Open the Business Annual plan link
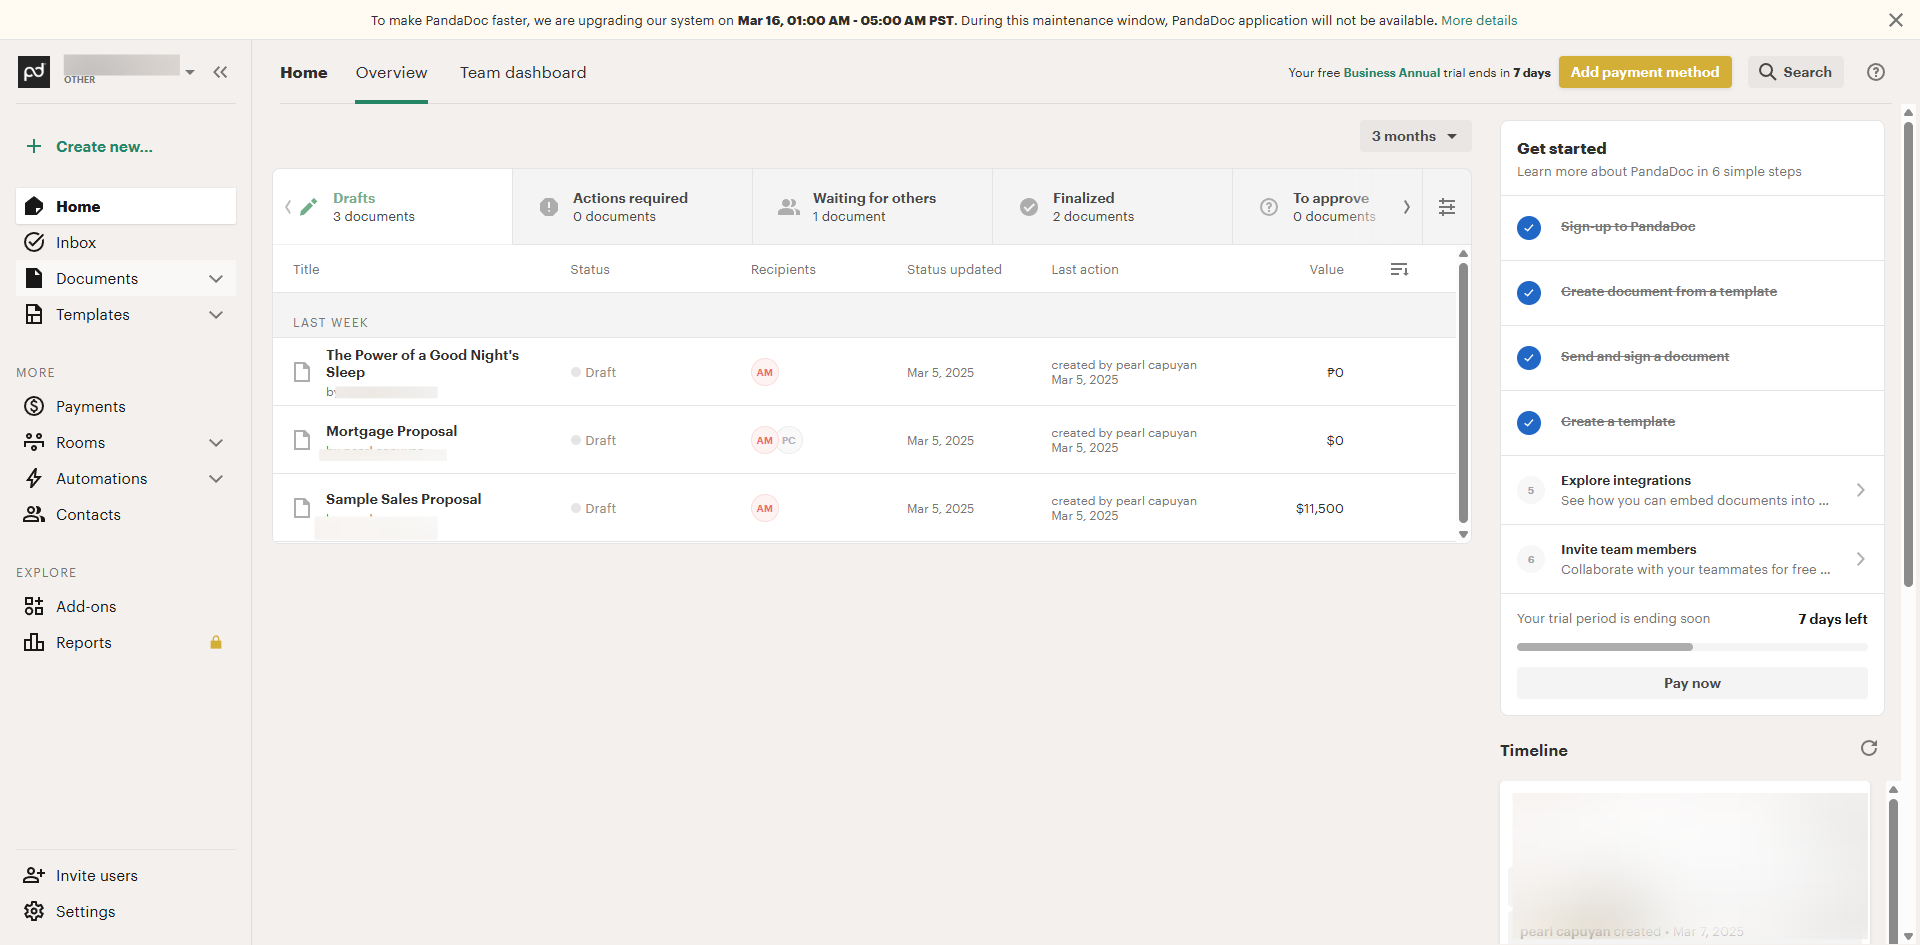This screenshot has width=1920, height=945. tap(1392, 72)
